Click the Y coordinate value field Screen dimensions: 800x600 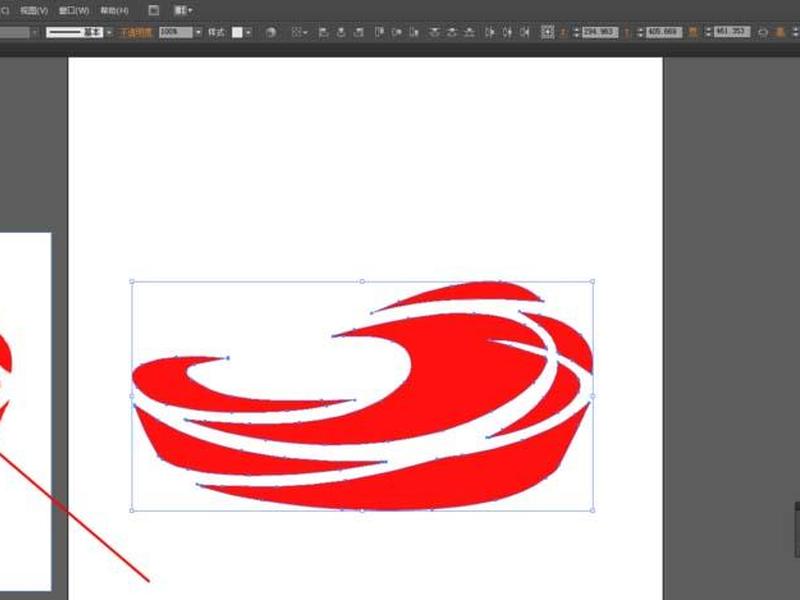pyautogui.click(x=664, y=33)
